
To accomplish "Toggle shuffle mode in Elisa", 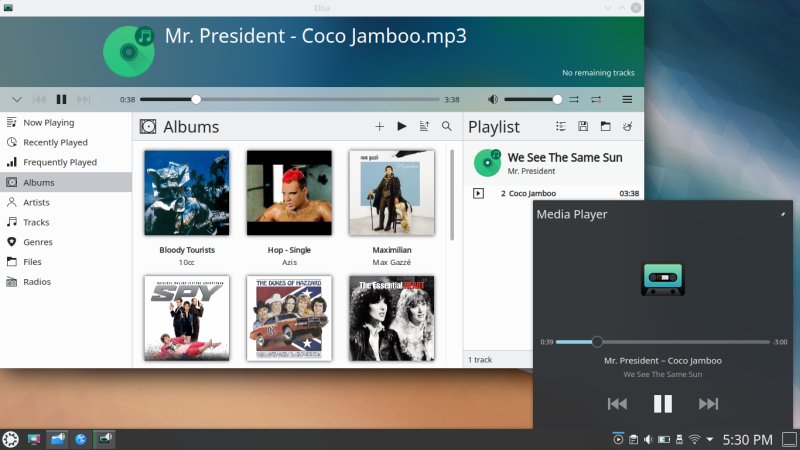I will [574, 99].
